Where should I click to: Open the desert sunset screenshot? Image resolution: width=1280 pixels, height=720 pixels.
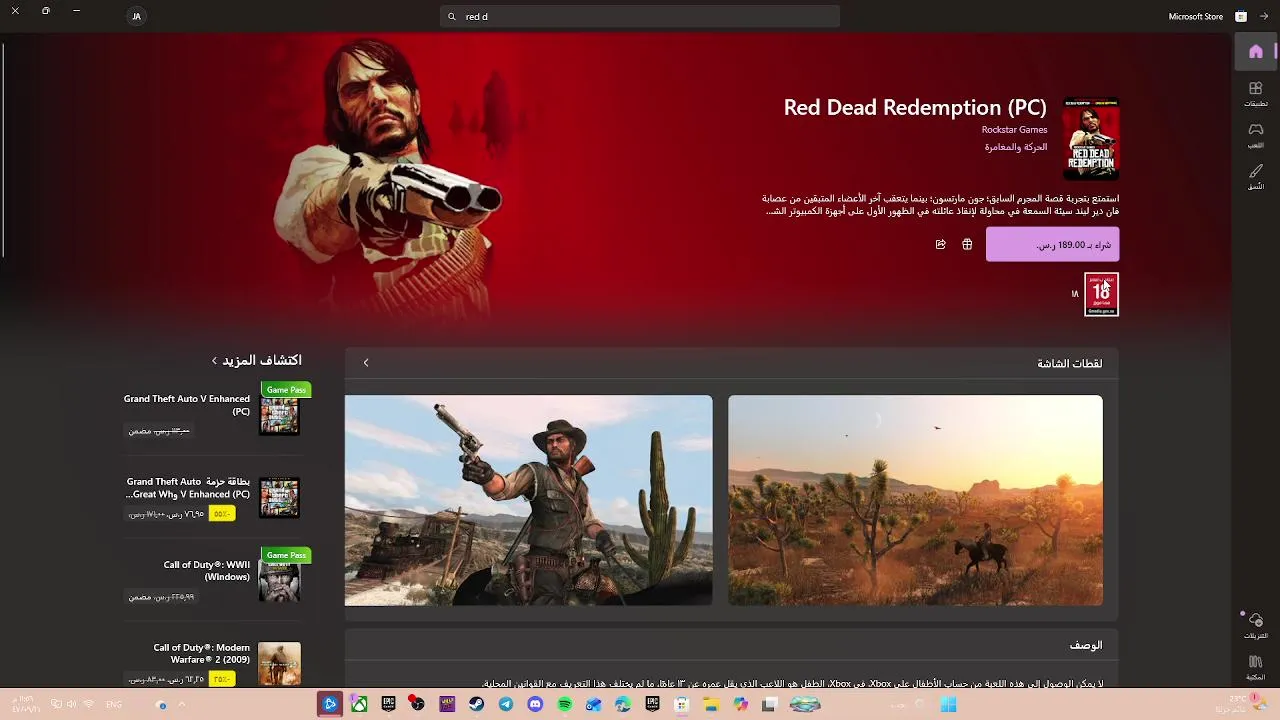915,500
